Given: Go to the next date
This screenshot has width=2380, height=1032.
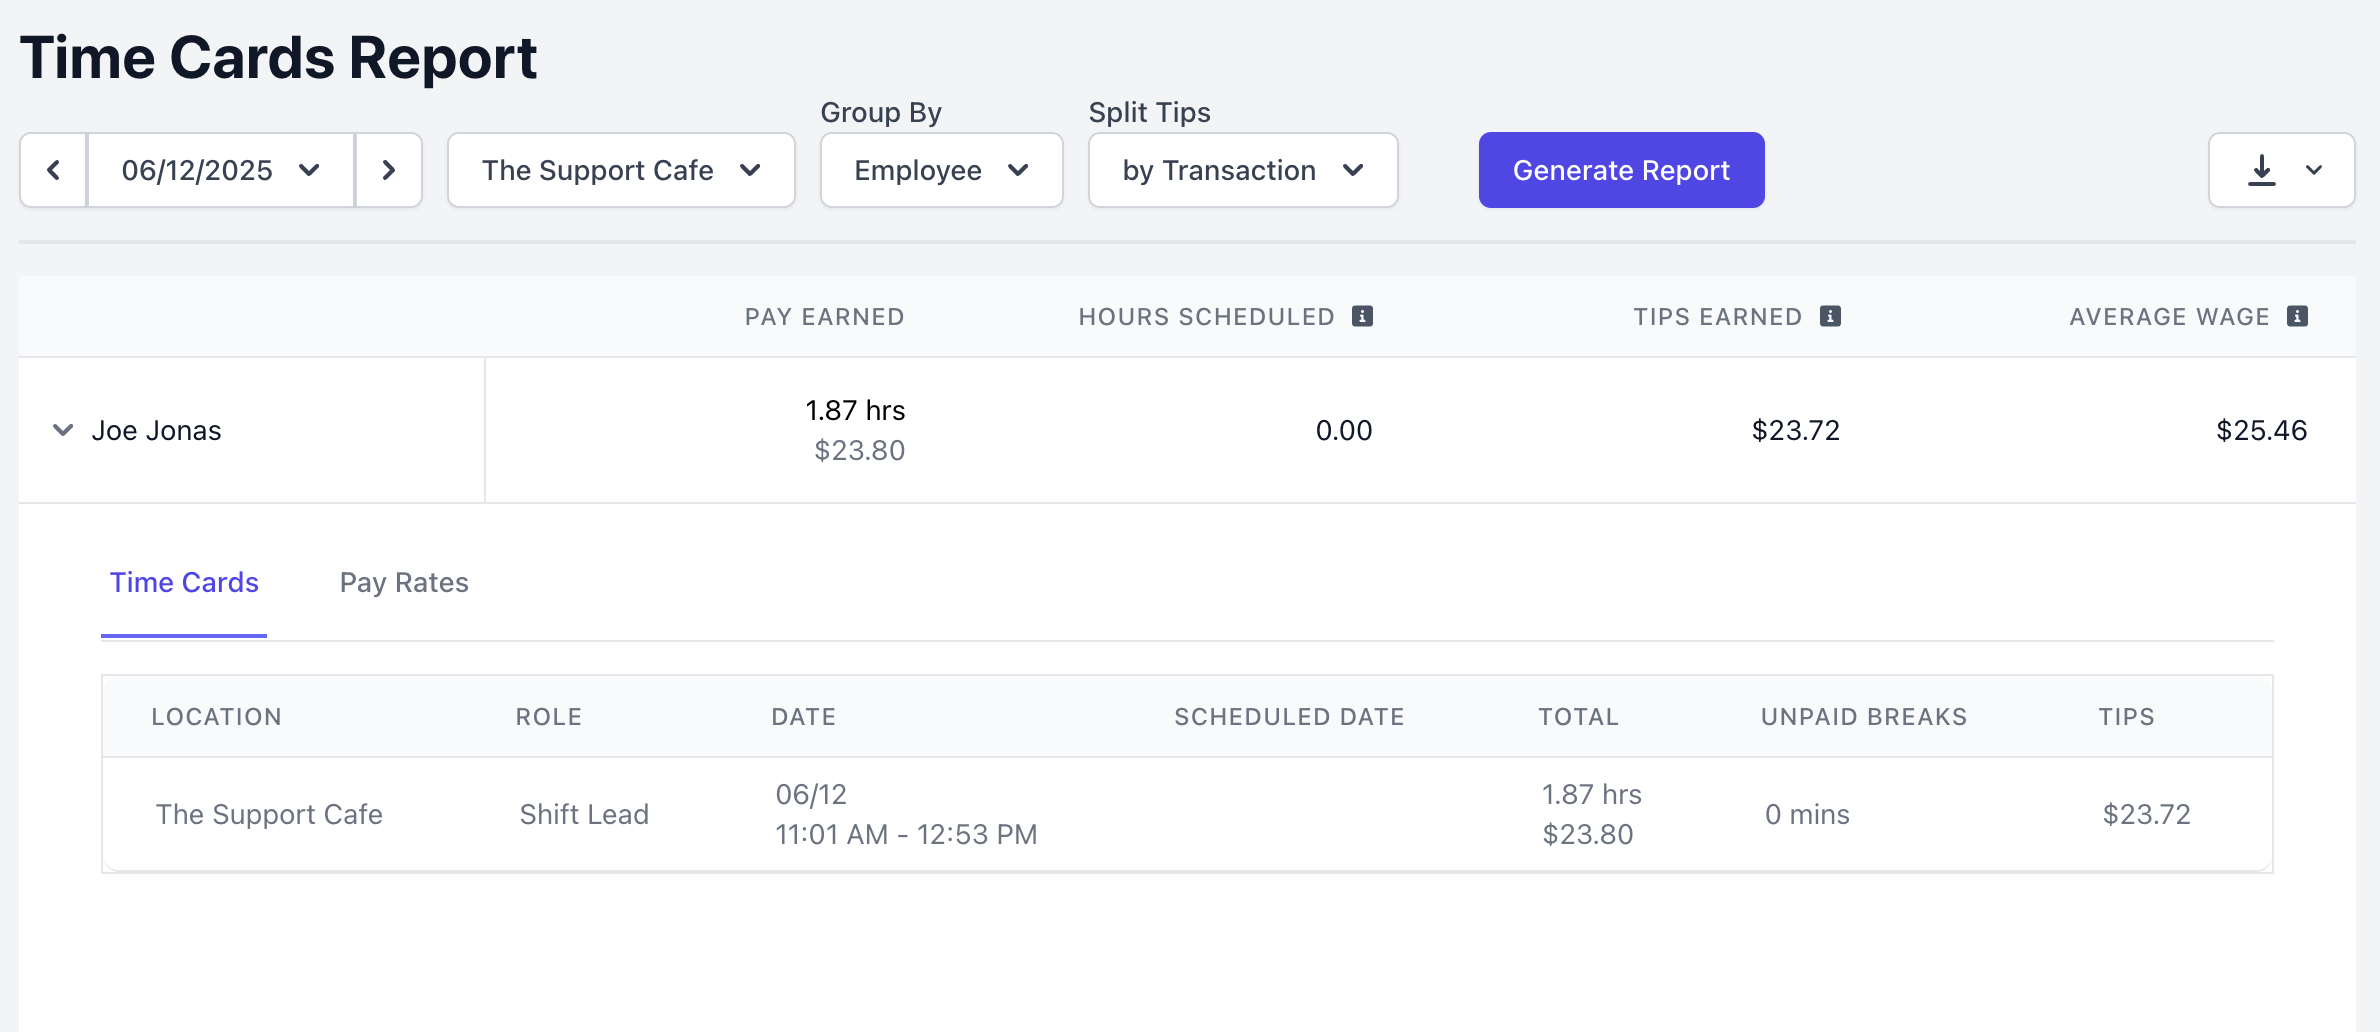Looking at the screenshot, I should [389, 171].
